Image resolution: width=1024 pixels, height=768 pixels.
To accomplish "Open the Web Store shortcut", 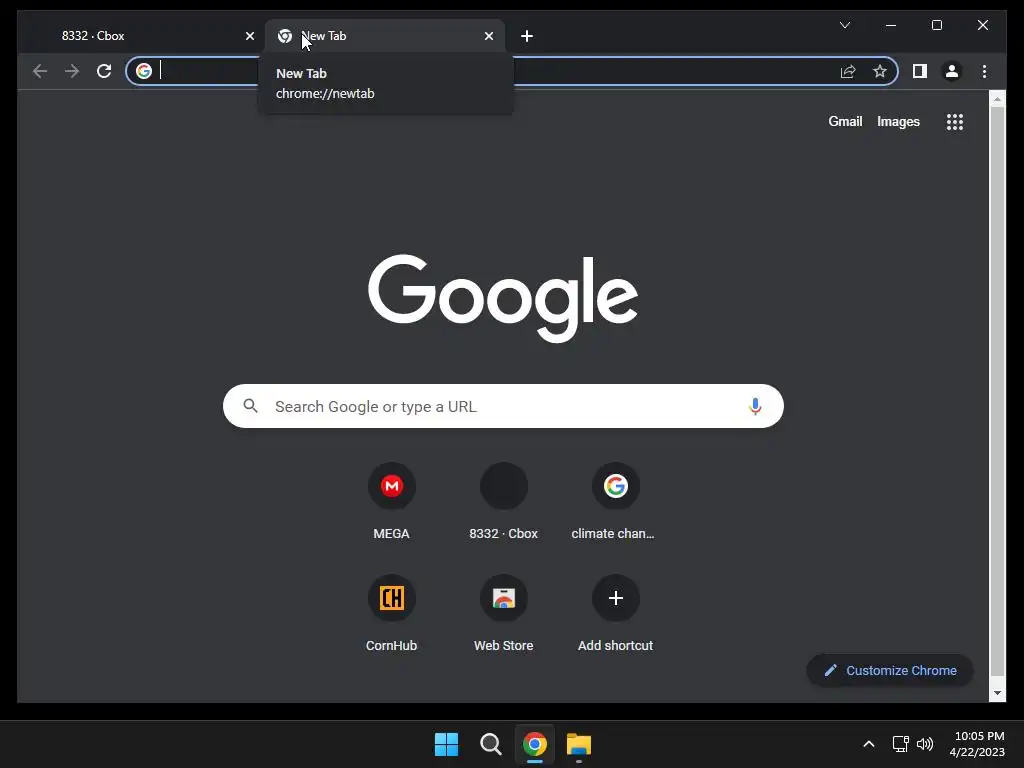I will coord(504,613).
